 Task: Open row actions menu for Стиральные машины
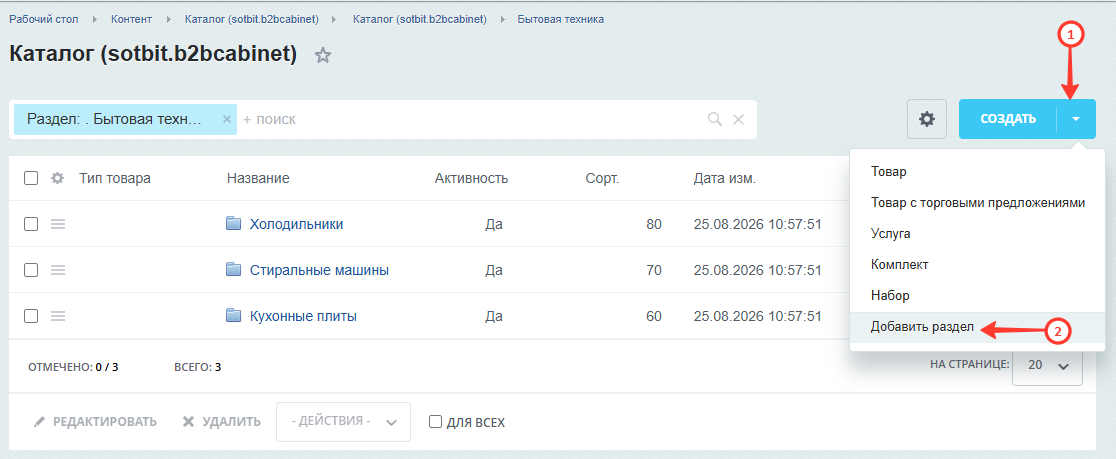58,270
